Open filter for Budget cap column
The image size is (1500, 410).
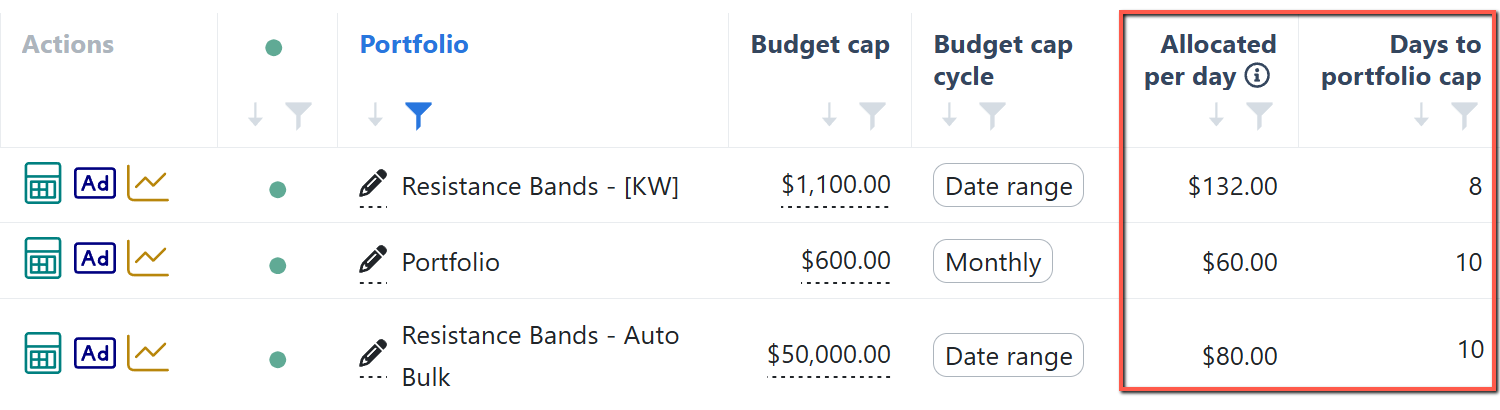[x=873, y=117]
